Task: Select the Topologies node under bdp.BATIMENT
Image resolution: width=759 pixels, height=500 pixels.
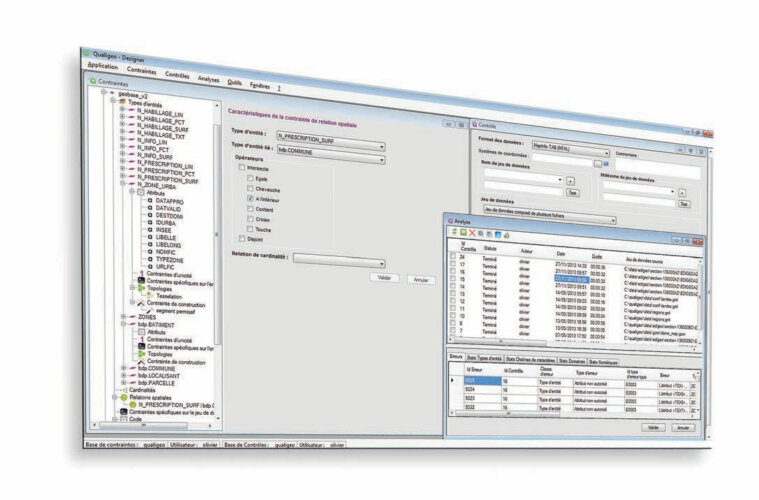Action: [x=160, y=354]
